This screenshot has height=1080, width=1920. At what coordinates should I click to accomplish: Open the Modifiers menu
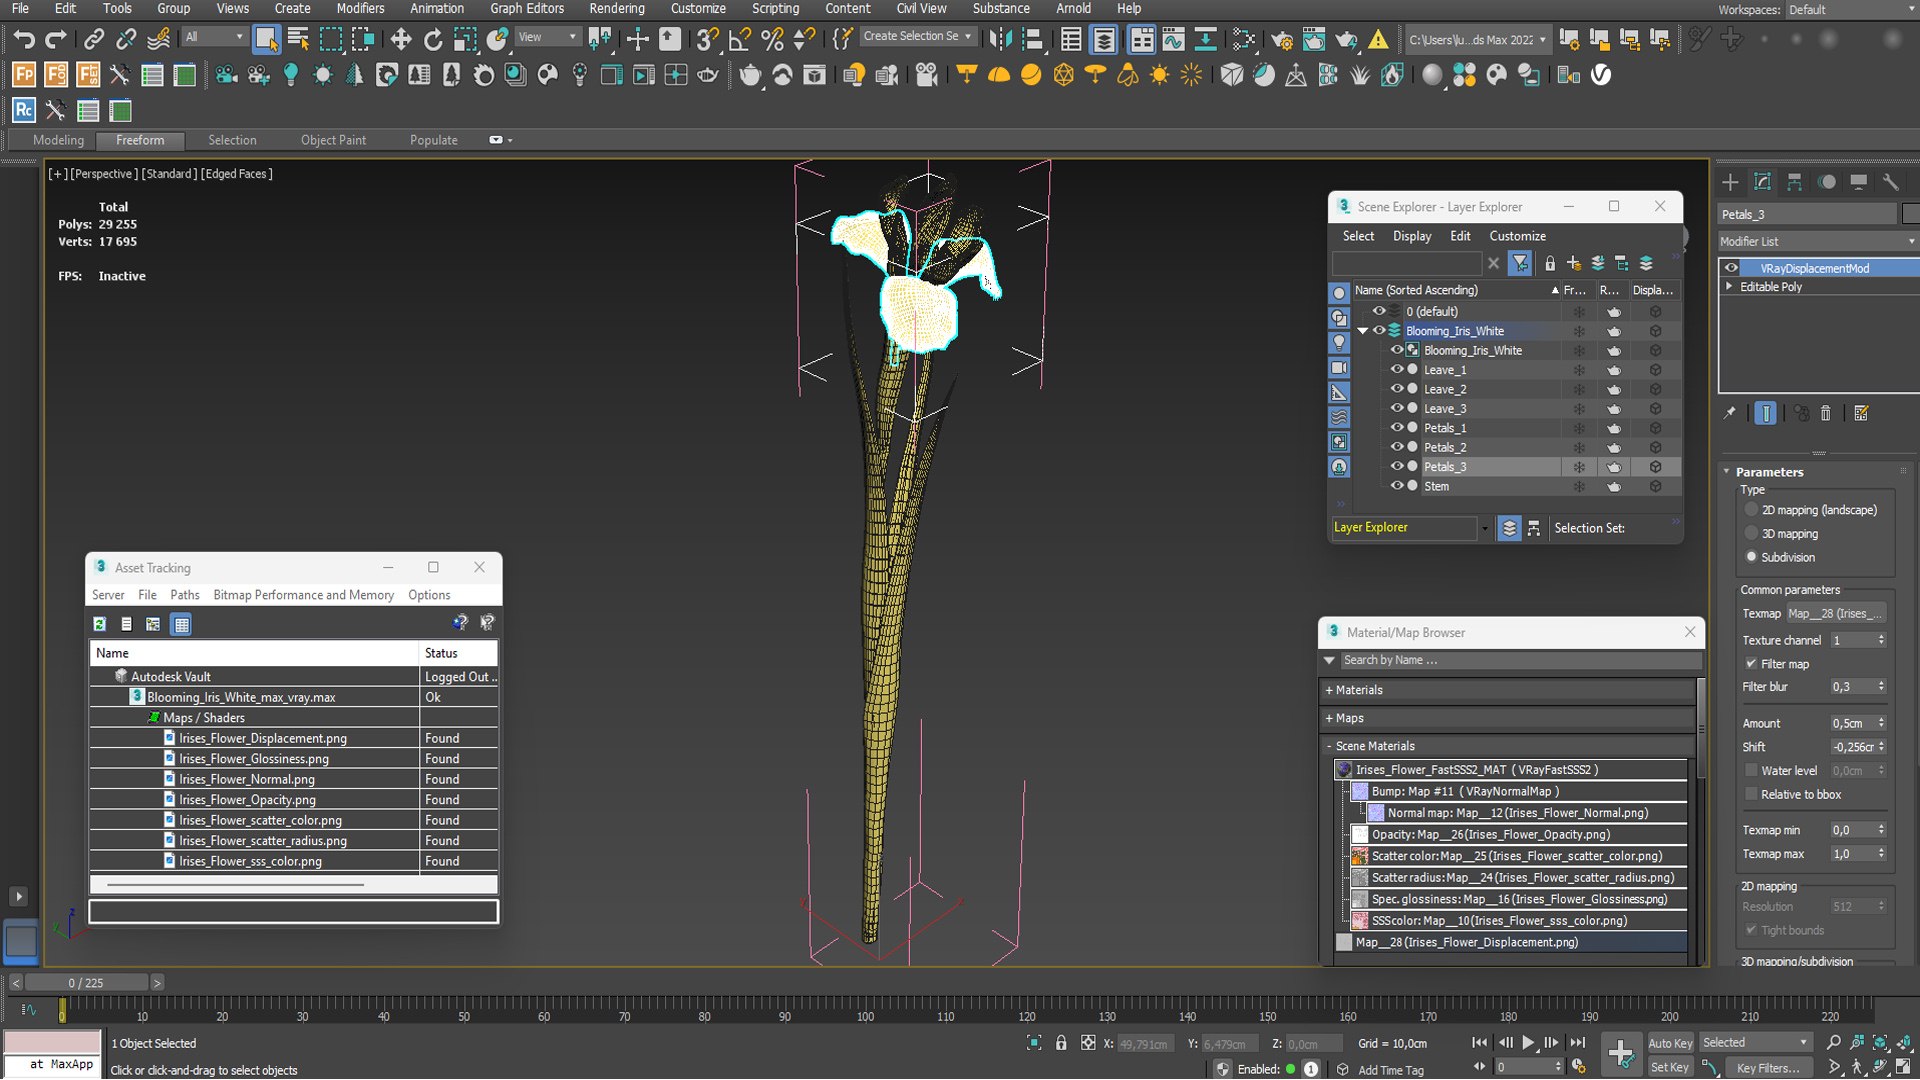360,8
